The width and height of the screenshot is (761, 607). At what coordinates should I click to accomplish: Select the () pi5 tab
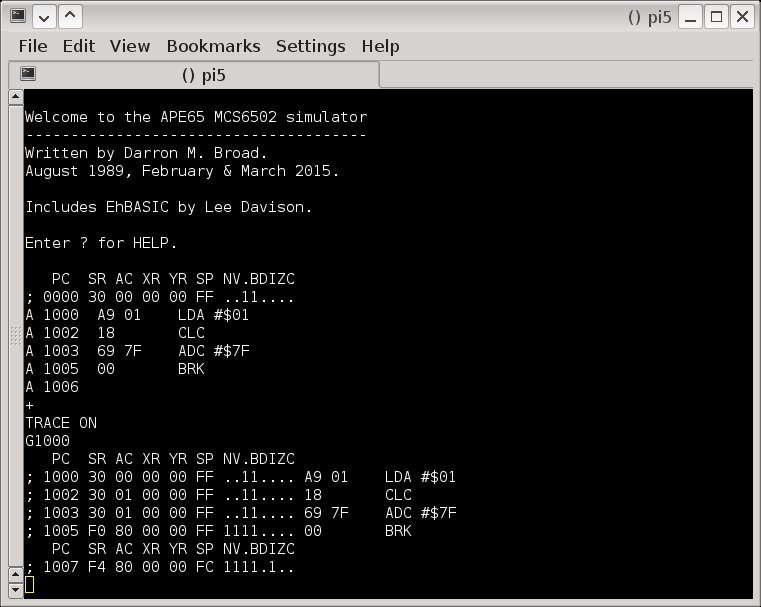coord(194,75)
